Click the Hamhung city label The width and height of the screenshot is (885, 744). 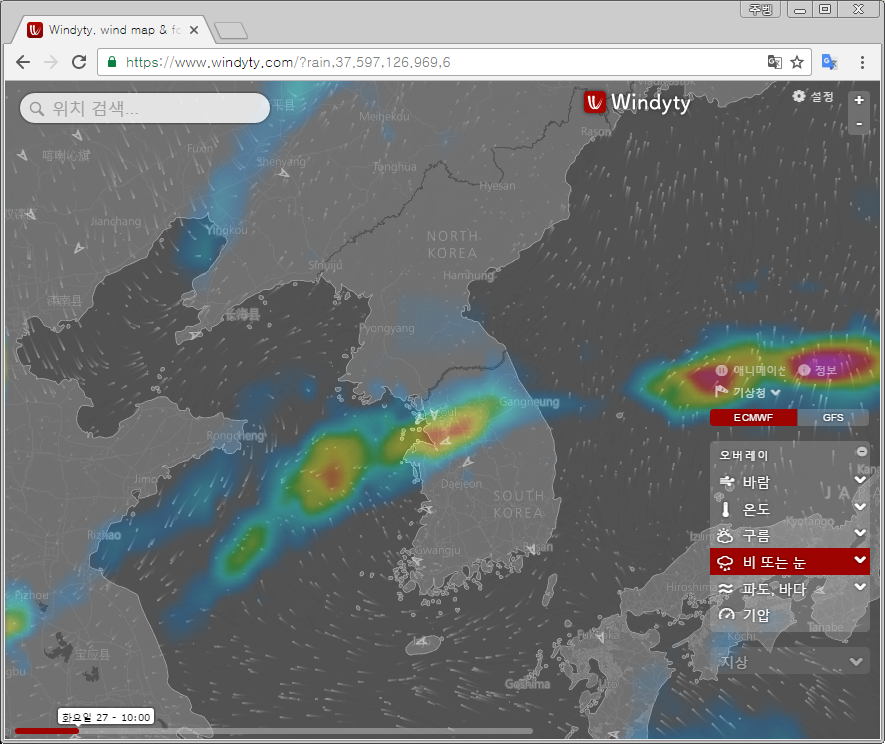tap(468, 275)
